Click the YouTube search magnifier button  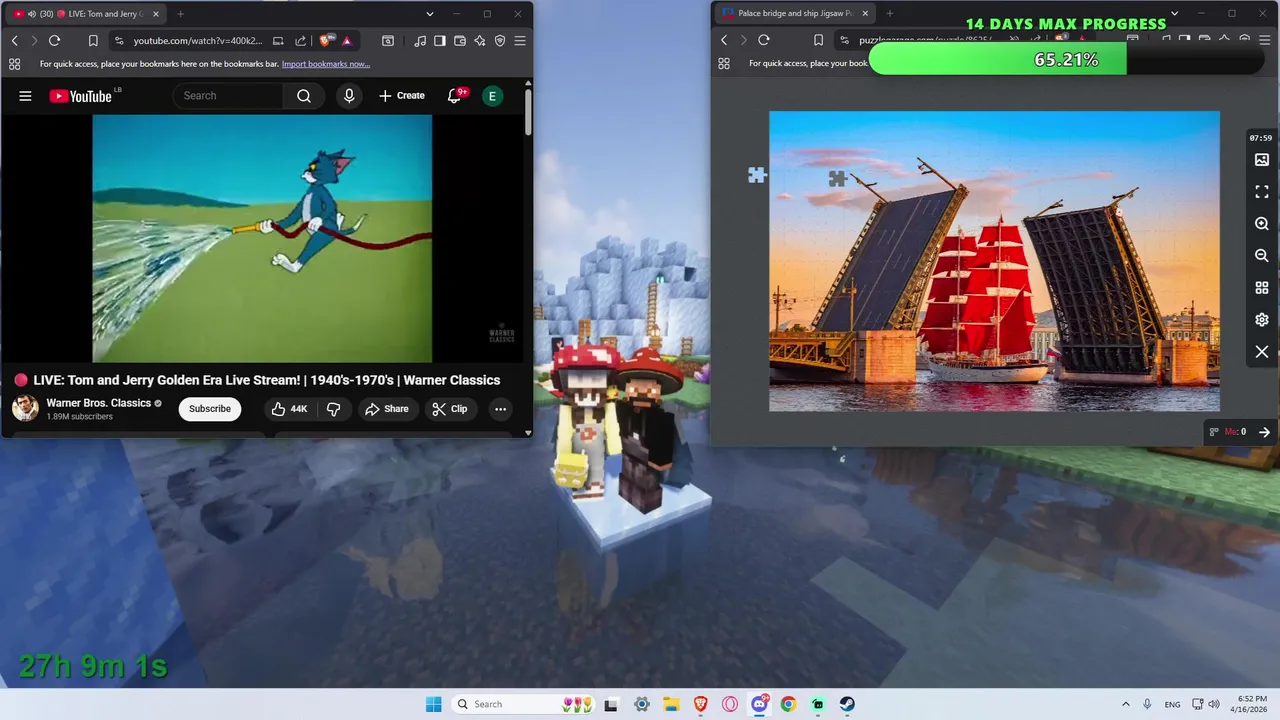[304, 96]
